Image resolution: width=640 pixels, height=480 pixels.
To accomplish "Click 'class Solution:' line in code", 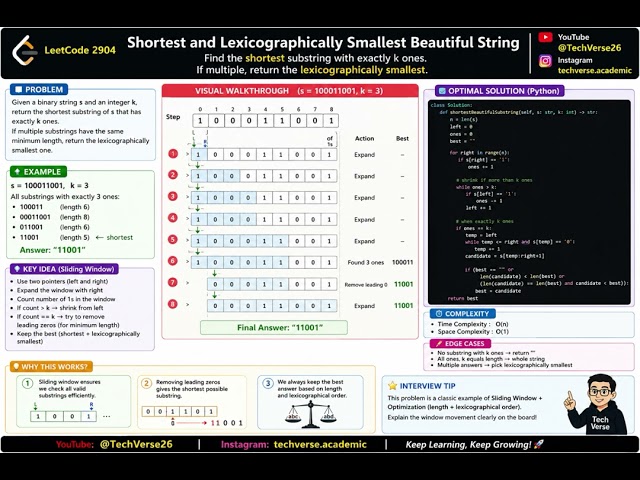I will [451, 105].
